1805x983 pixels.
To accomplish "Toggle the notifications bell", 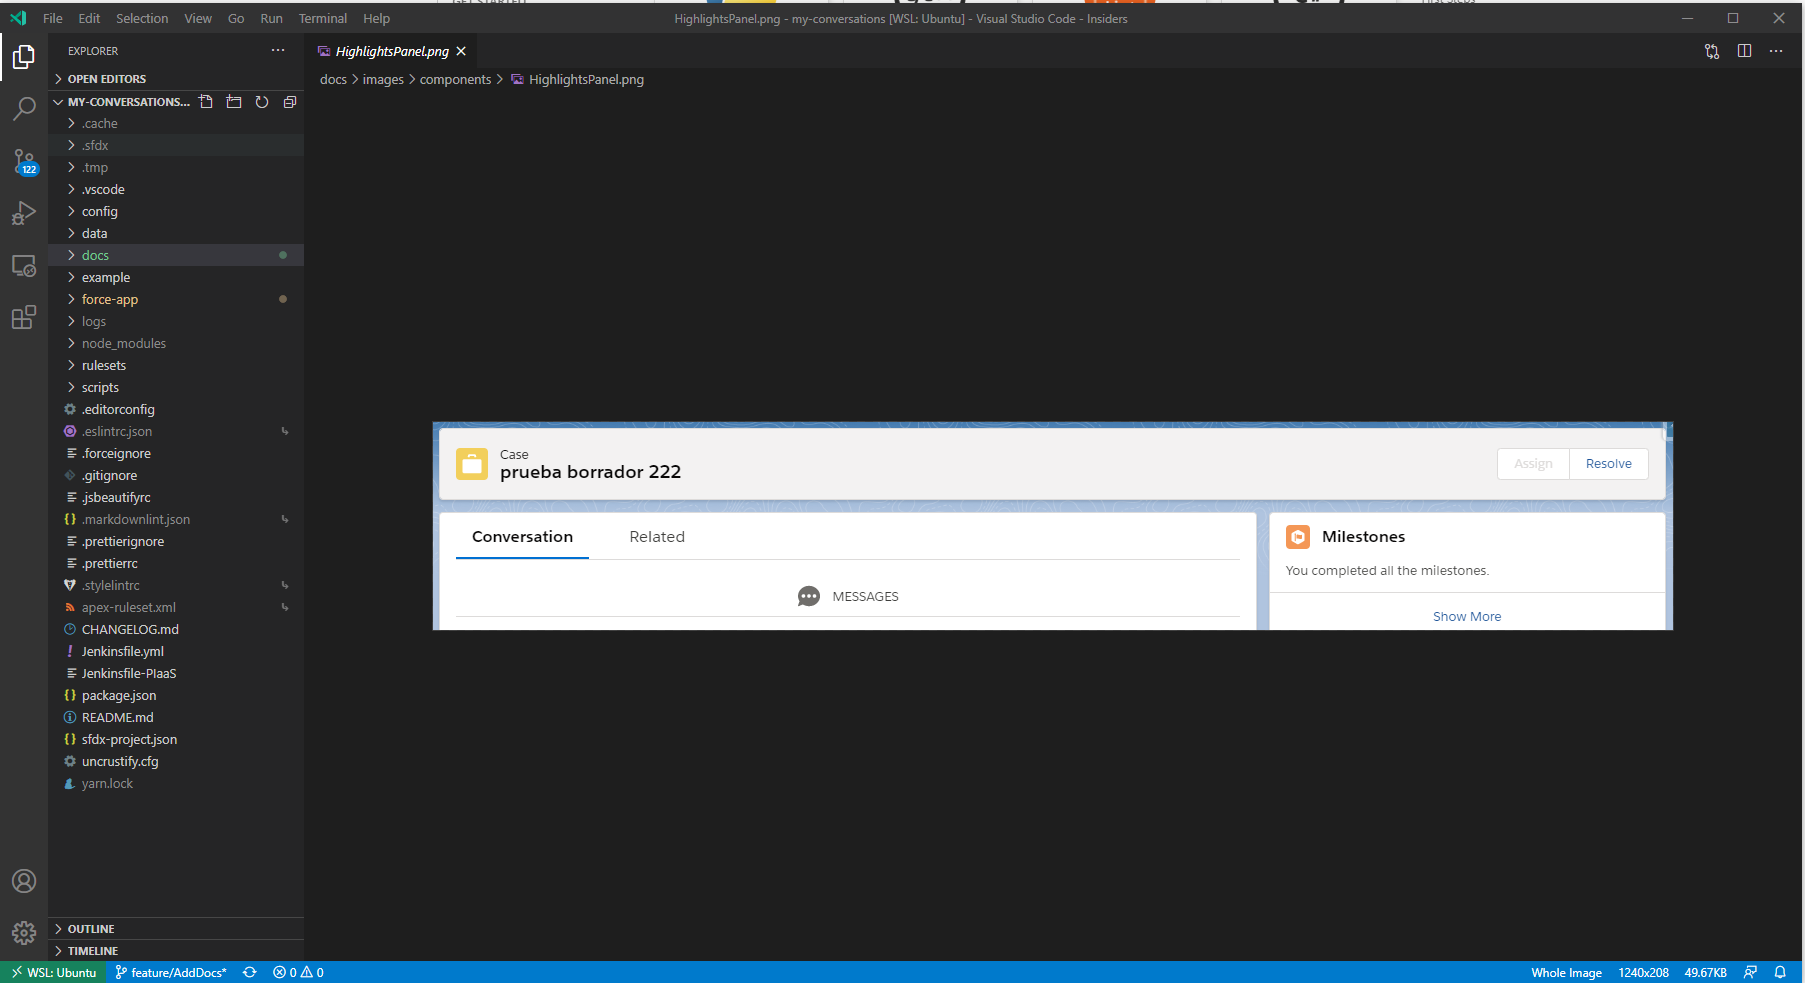I will point(1781,971).
